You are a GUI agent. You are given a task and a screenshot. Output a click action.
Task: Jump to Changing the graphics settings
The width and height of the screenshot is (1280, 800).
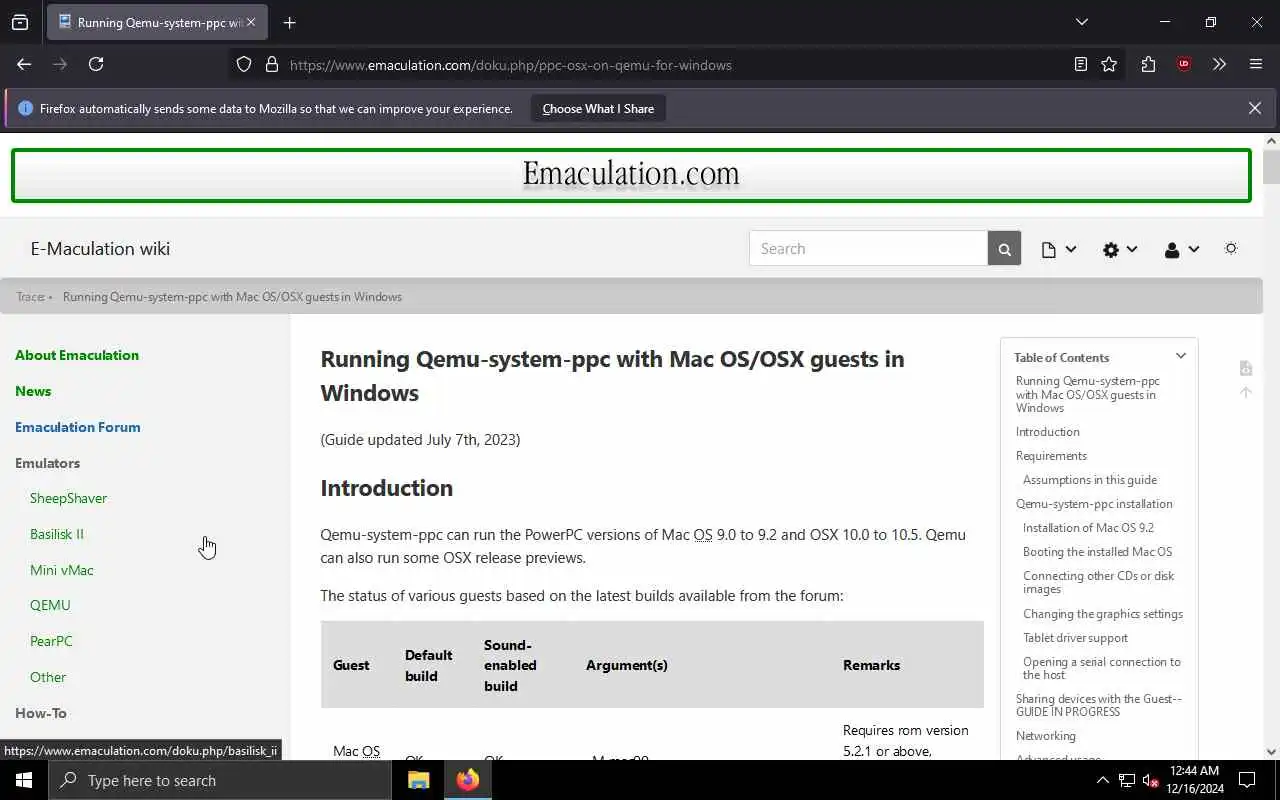pyautogui.click(x=1103, y=614)
